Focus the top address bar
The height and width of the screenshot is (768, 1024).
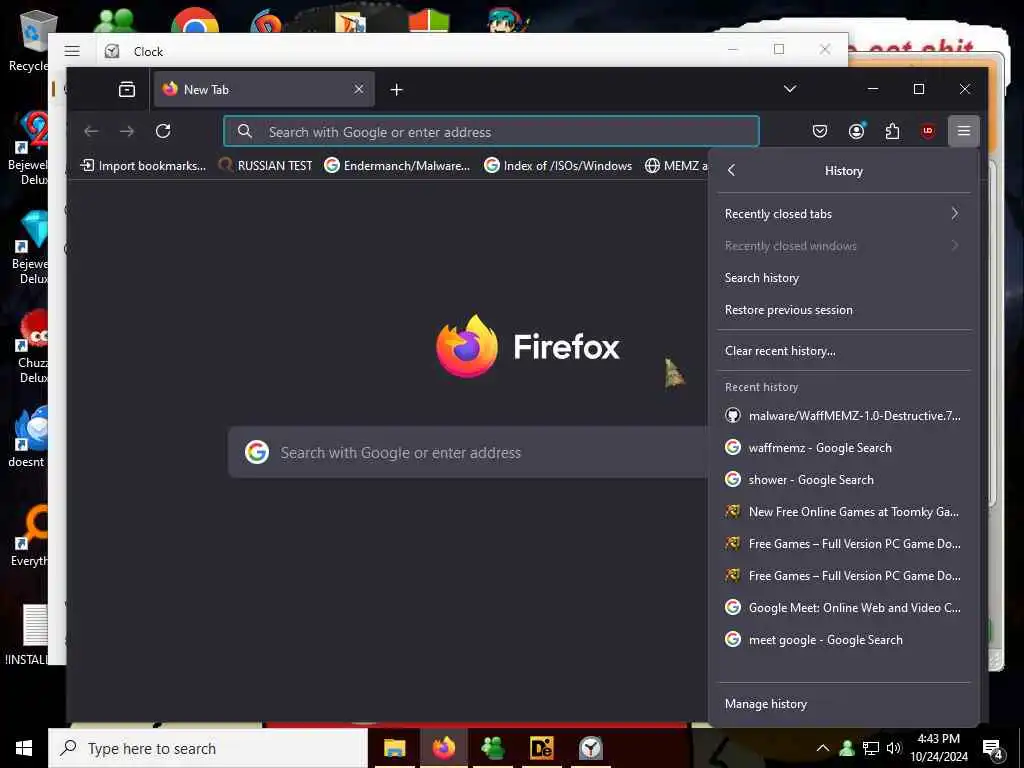coord(491,131)
